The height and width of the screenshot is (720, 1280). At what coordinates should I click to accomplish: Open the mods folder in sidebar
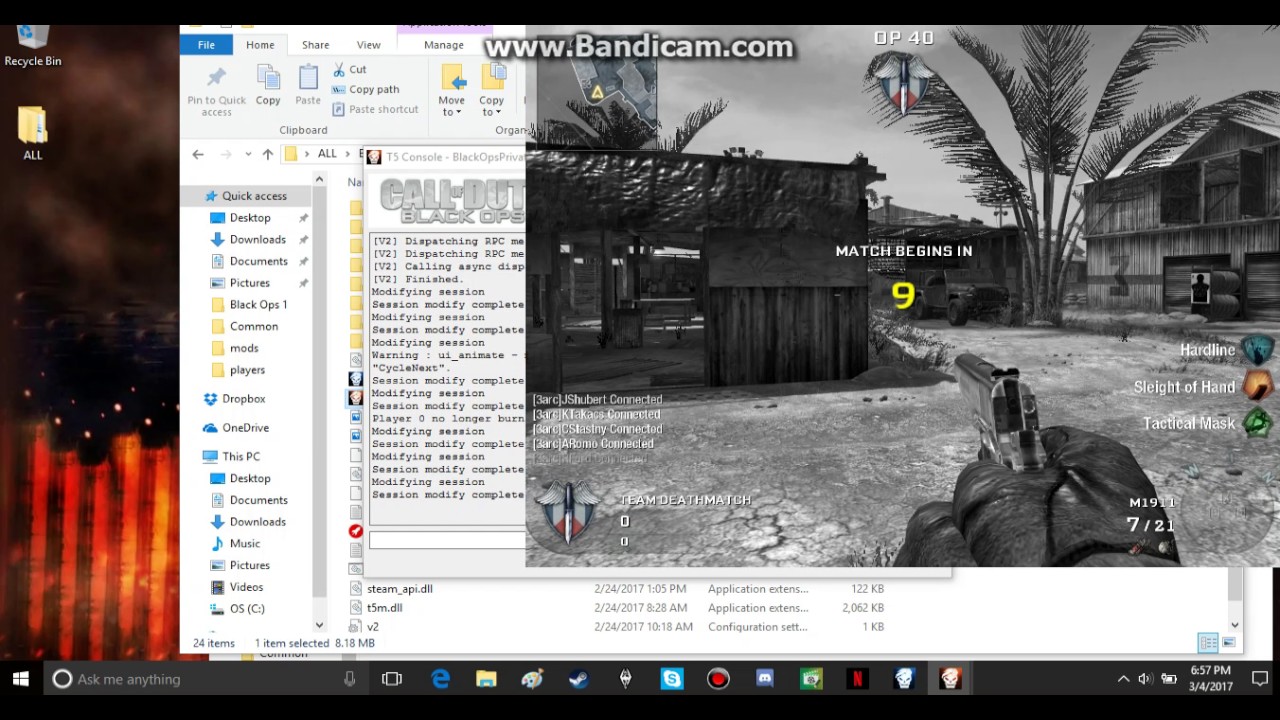click(244, 348)
